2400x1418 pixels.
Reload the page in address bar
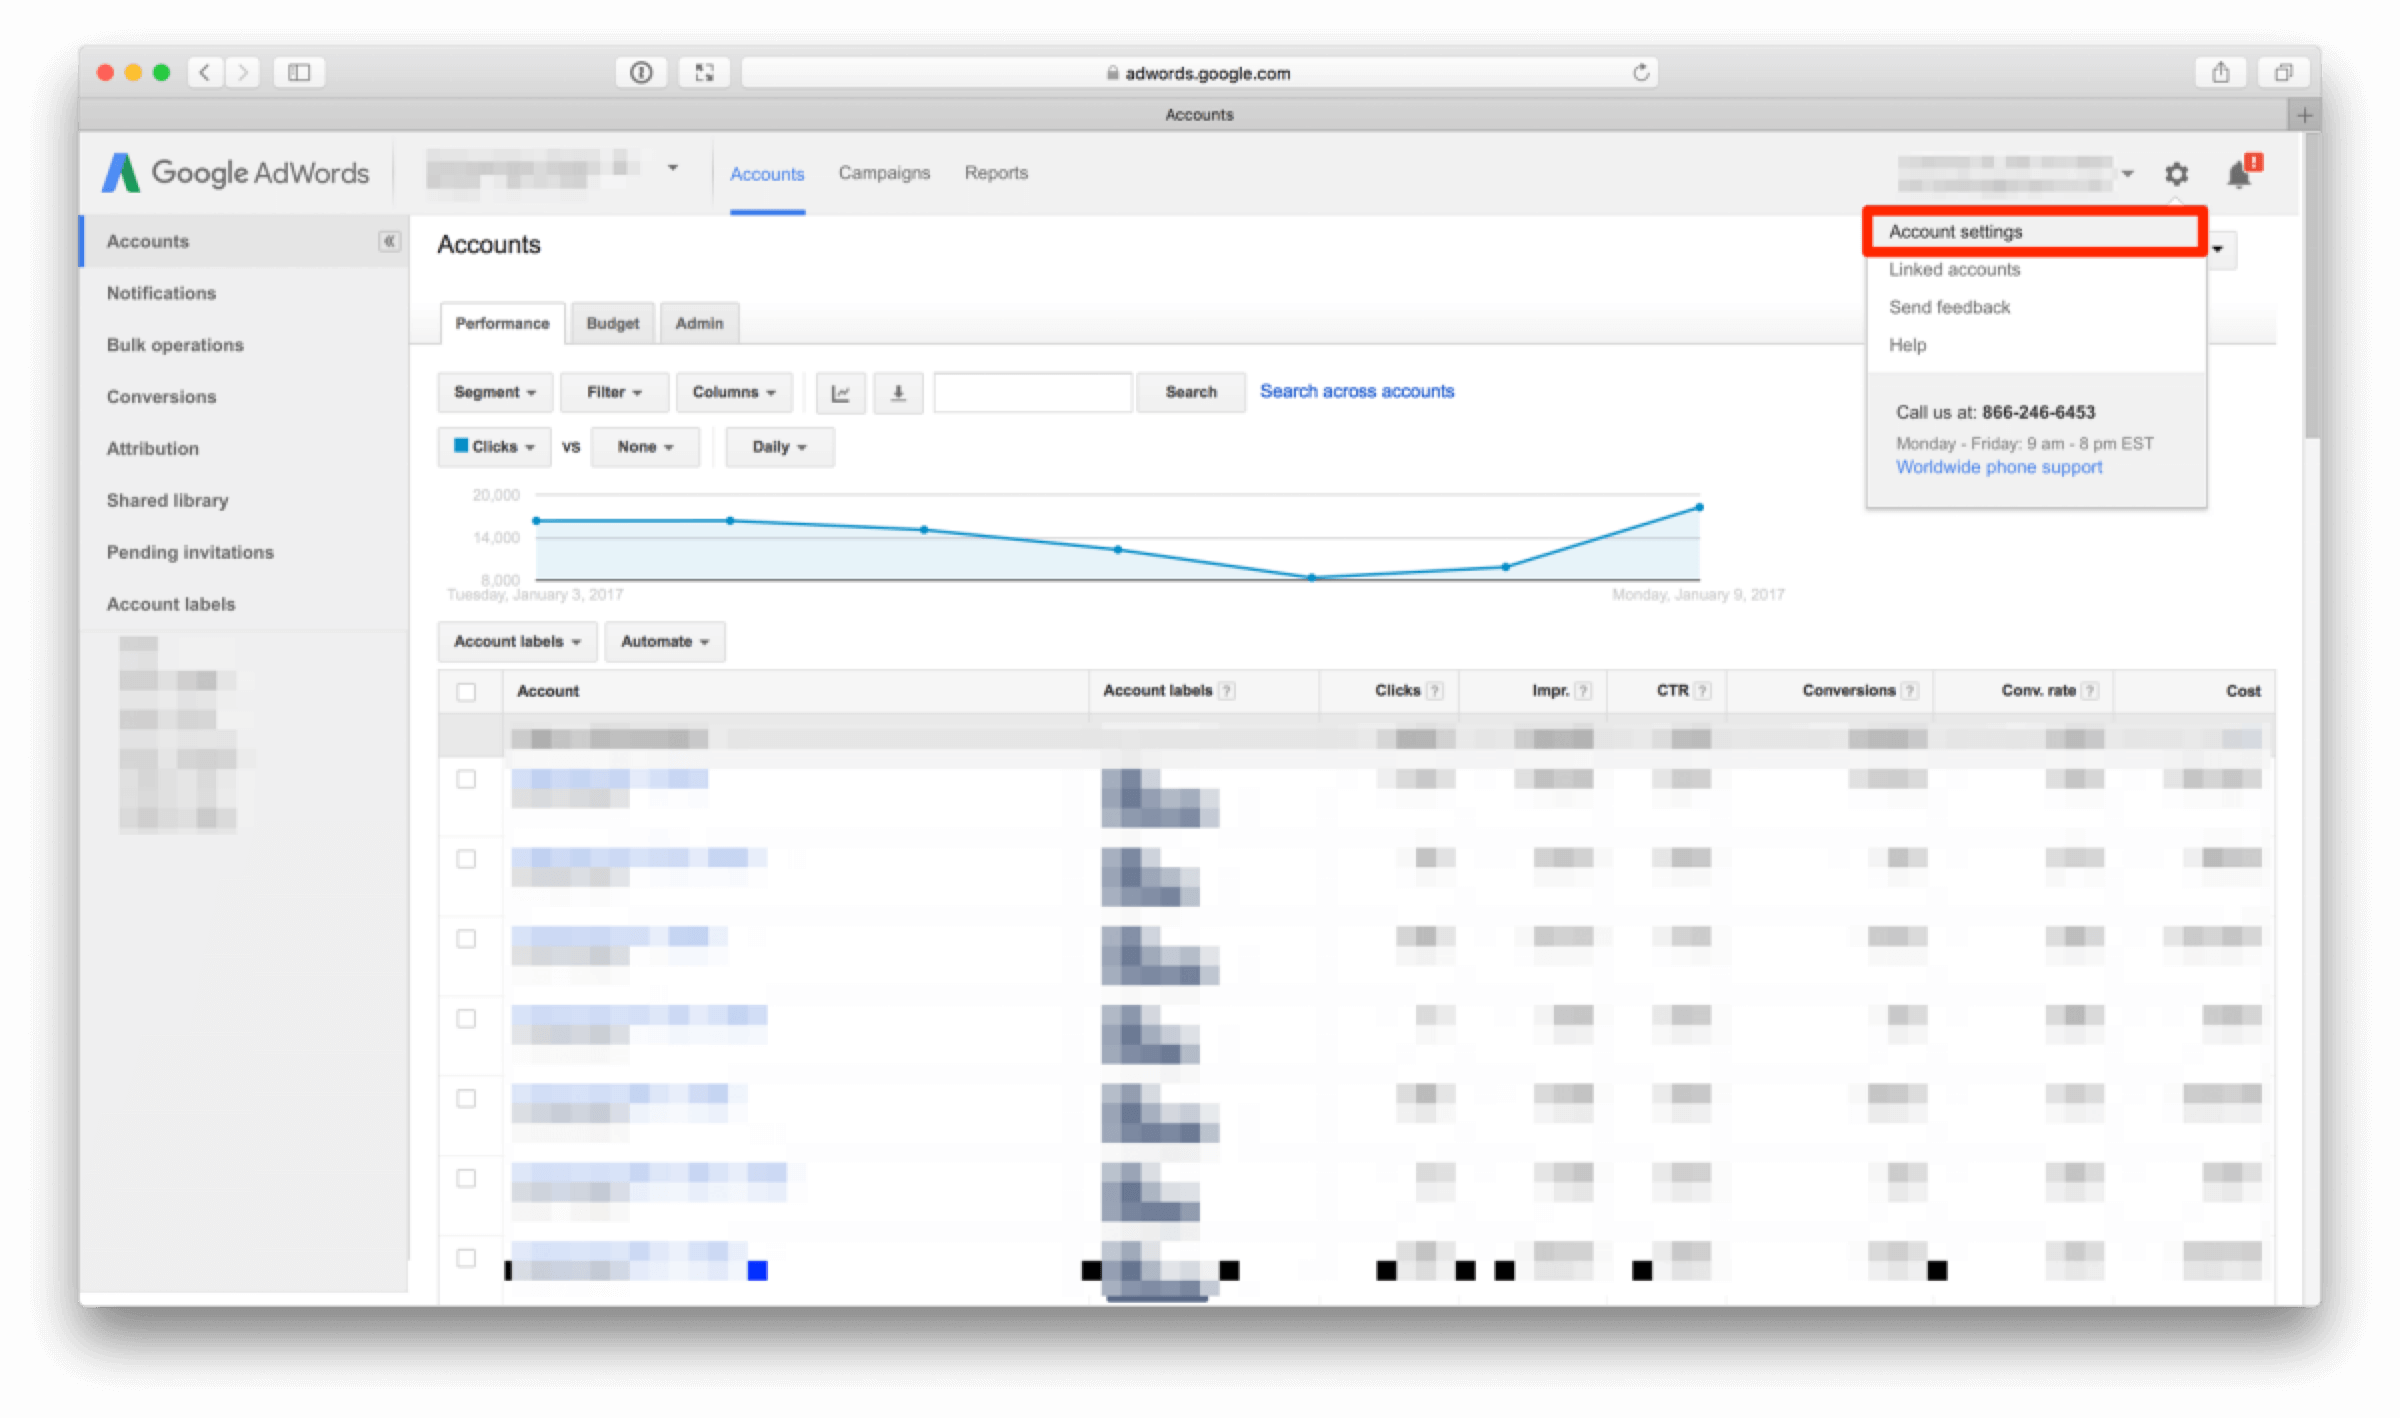[1641, 73]
